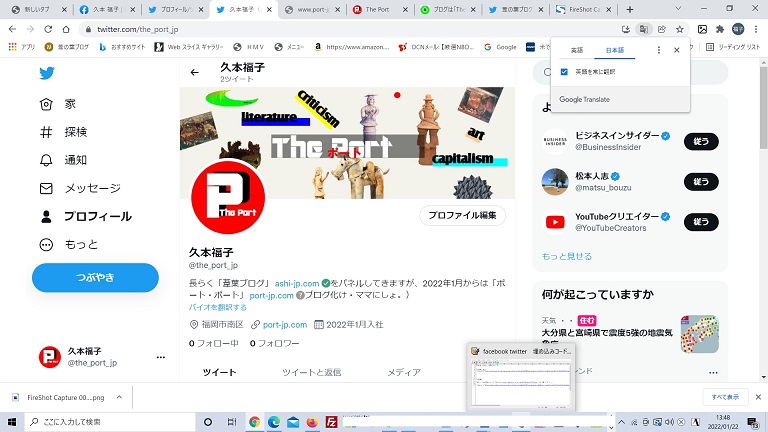Screen dimensions: 768x432
Task: Click the browser home icon
Action: [x=66, y=29]
